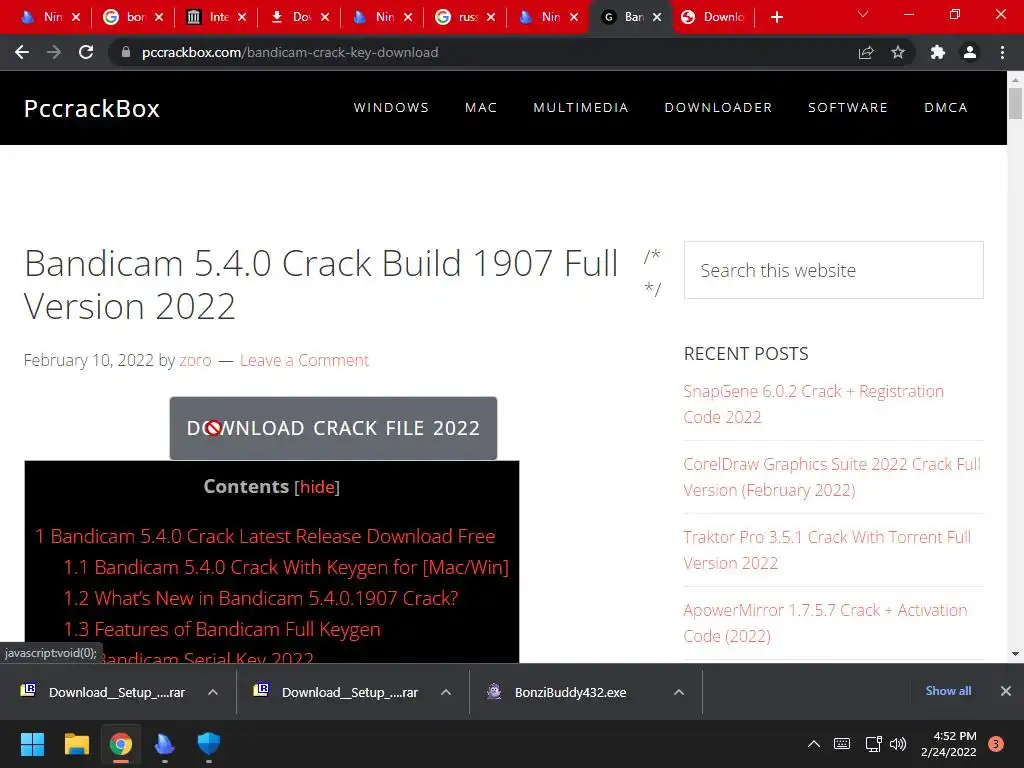Click 'Show all' downloads
This screenshot has height=768, width=1024.
948,691
